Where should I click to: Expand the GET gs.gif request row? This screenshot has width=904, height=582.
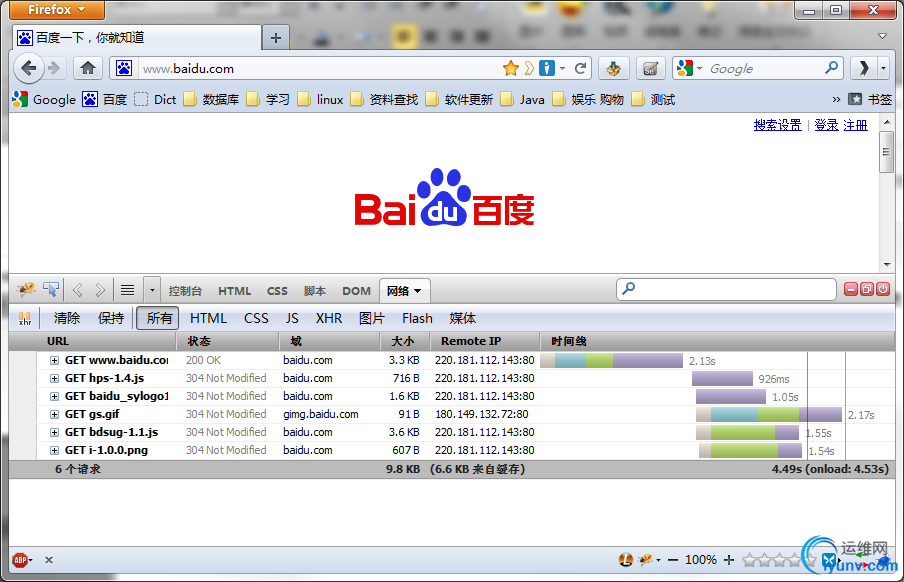pyautogui.click(x=54, y=414)
